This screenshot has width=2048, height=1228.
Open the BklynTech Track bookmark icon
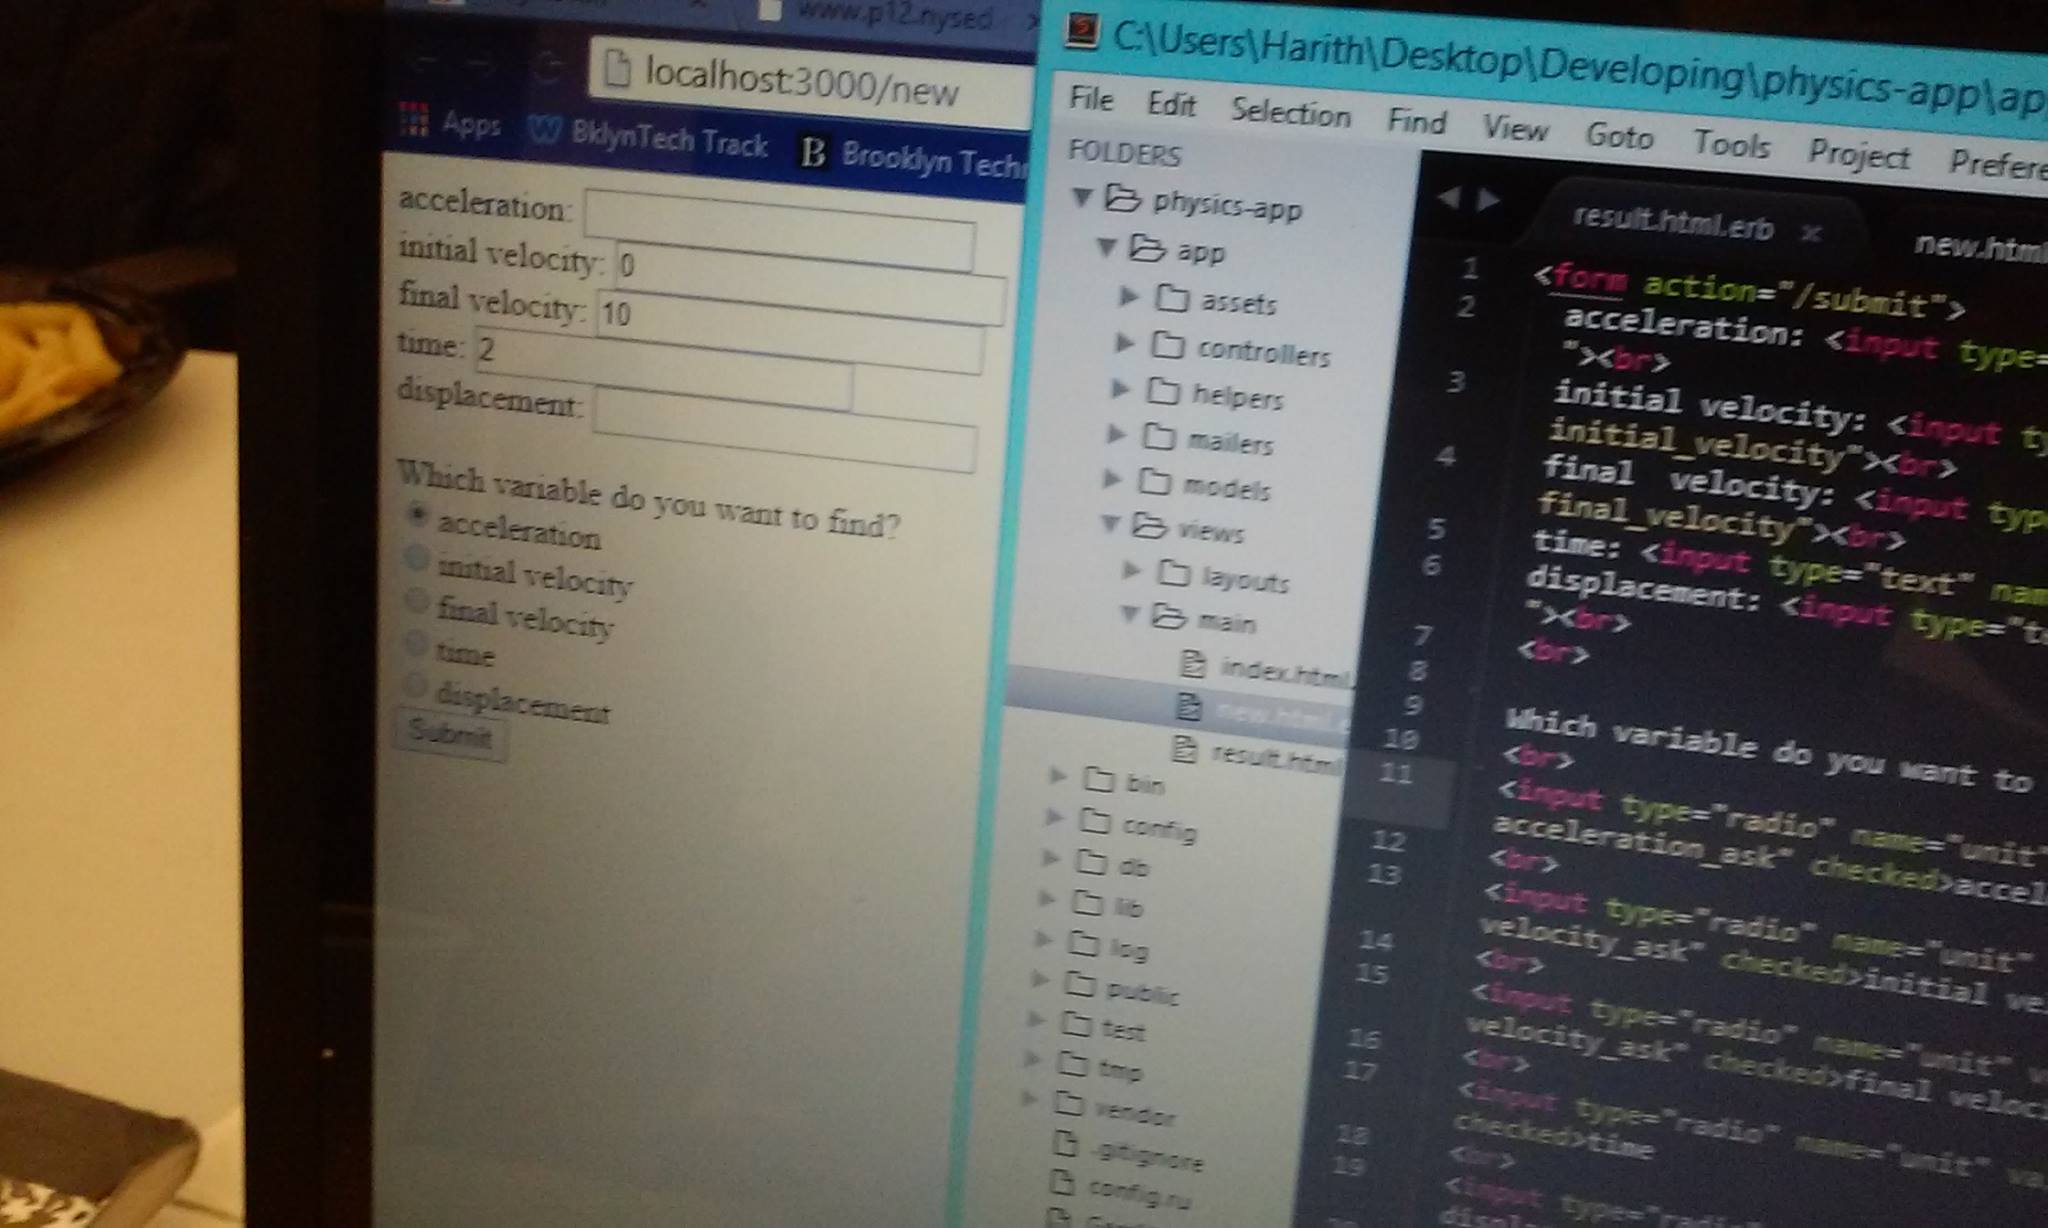click(x=545, y=130)
